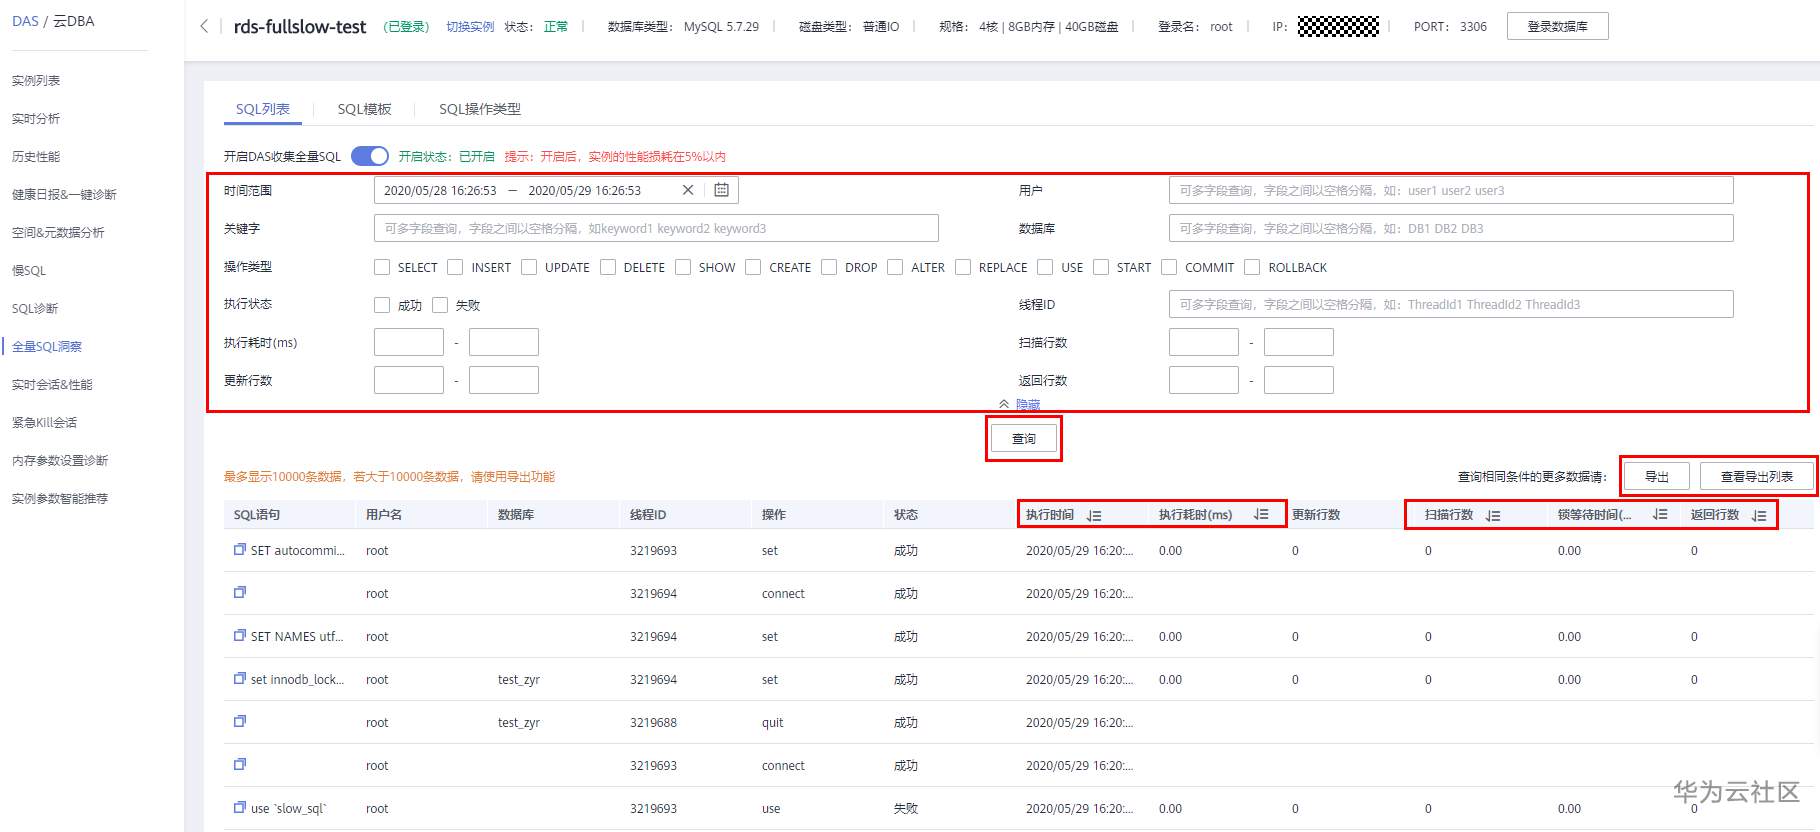
Task: Click the DAS breadcrumb link
Action: tap(25, 20)
